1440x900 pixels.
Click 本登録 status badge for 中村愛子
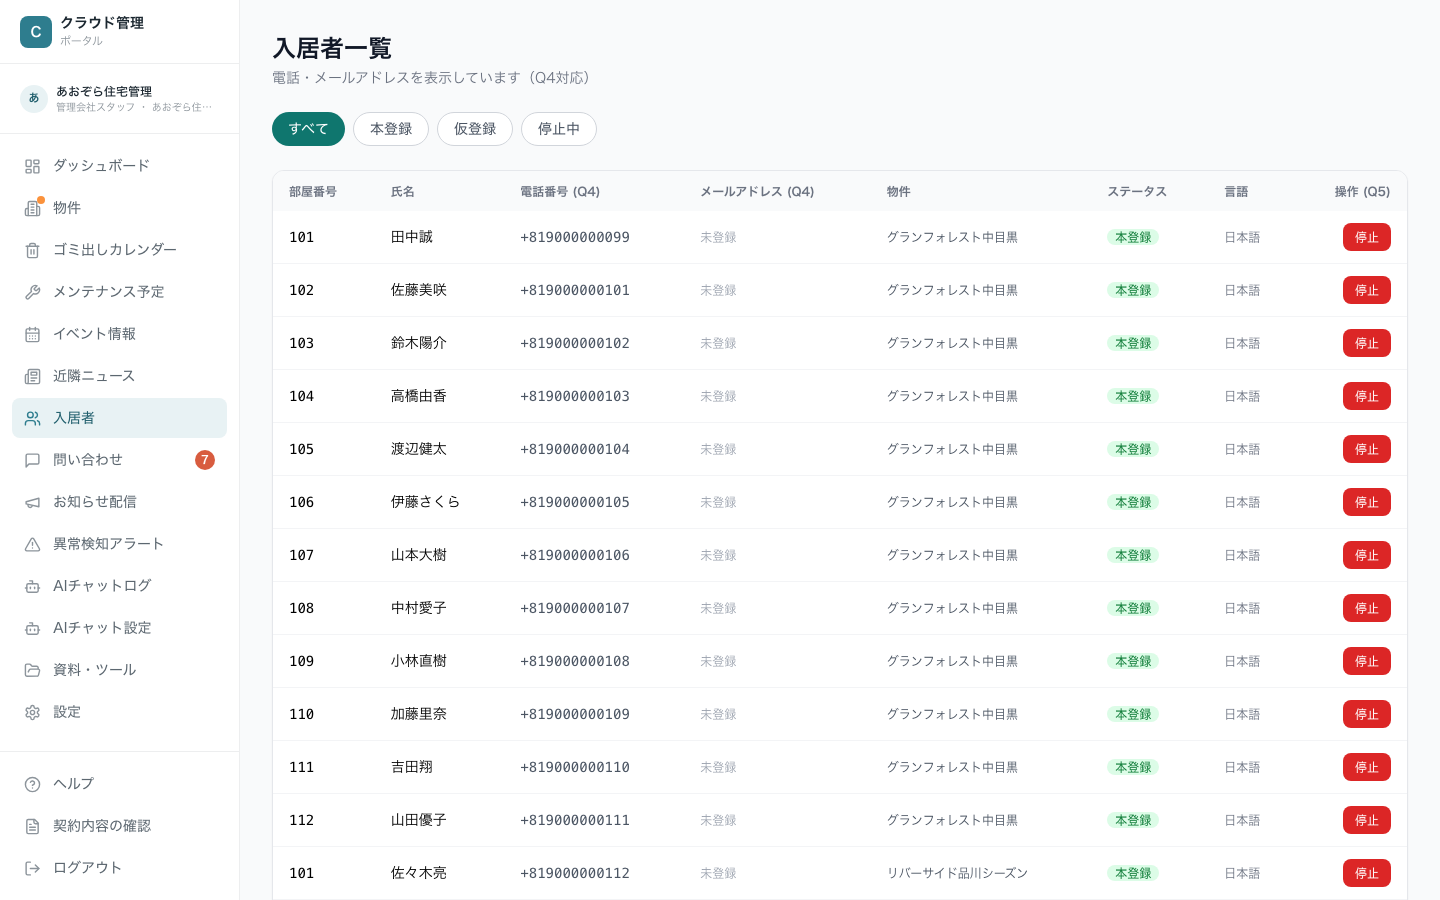click(x=1133, y=608)
